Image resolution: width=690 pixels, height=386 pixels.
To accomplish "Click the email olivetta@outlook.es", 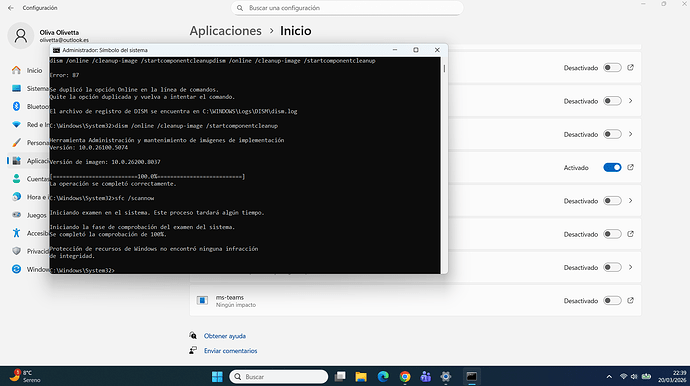I will coord(64,40).
